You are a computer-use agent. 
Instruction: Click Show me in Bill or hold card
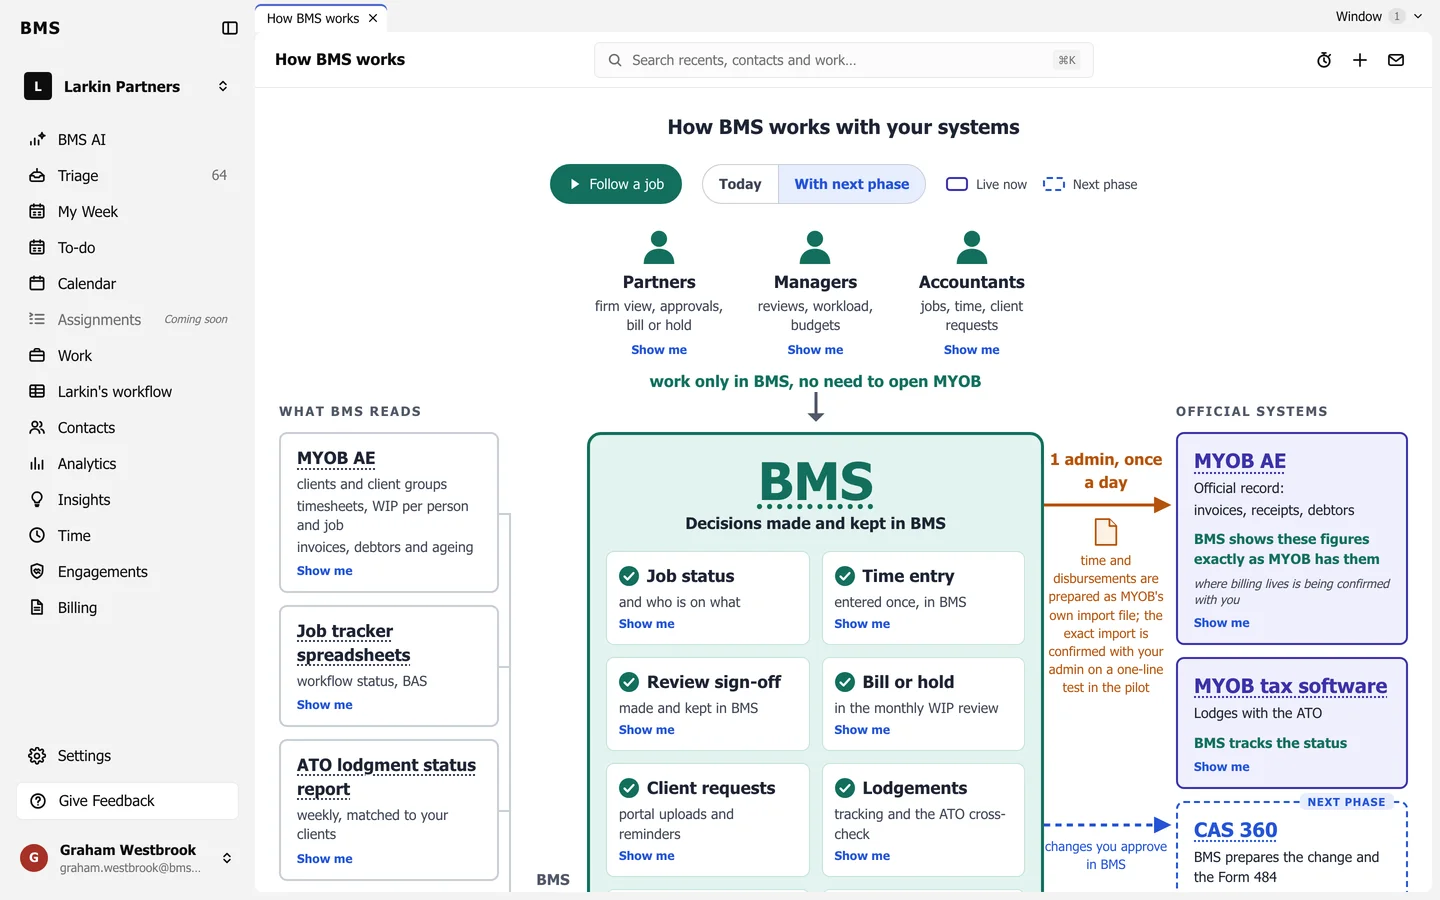click(x=862, y=730)
